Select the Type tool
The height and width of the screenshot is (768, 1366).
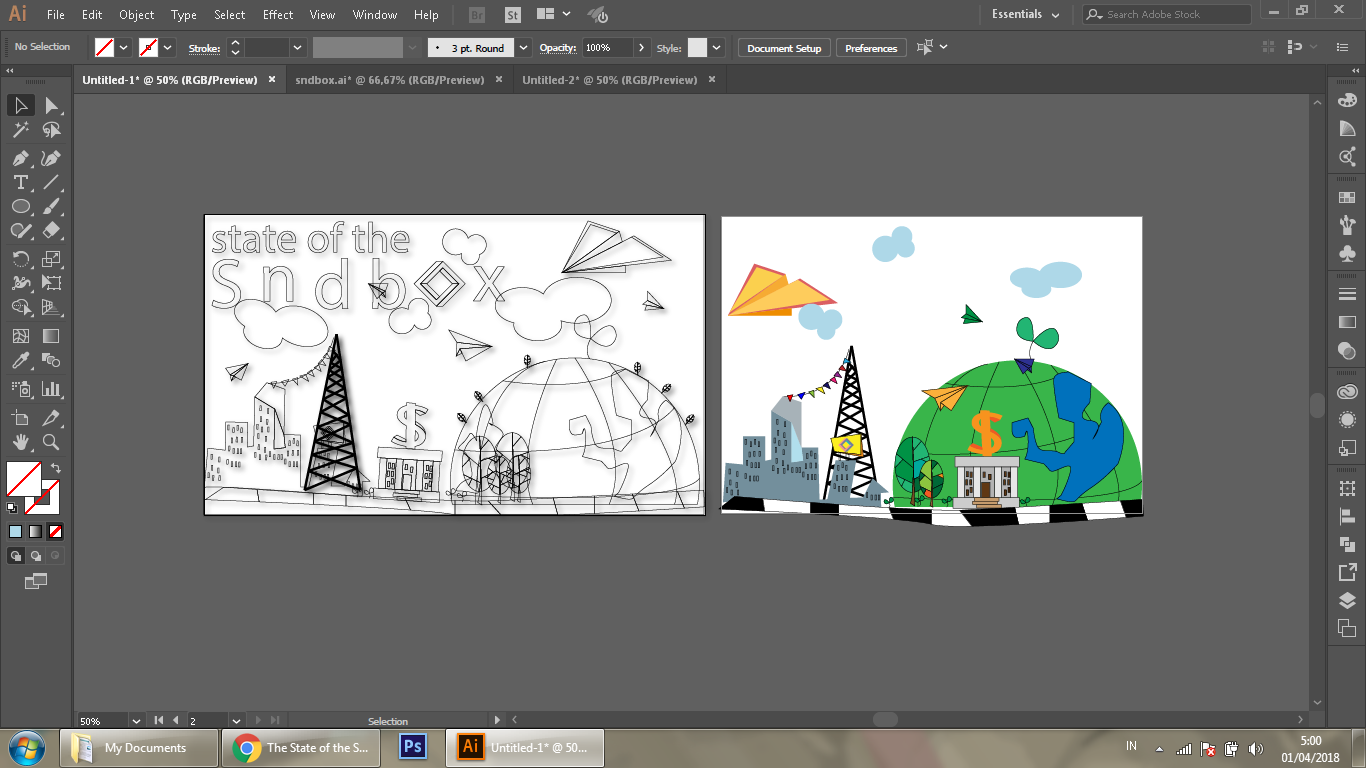coord(20,182)
